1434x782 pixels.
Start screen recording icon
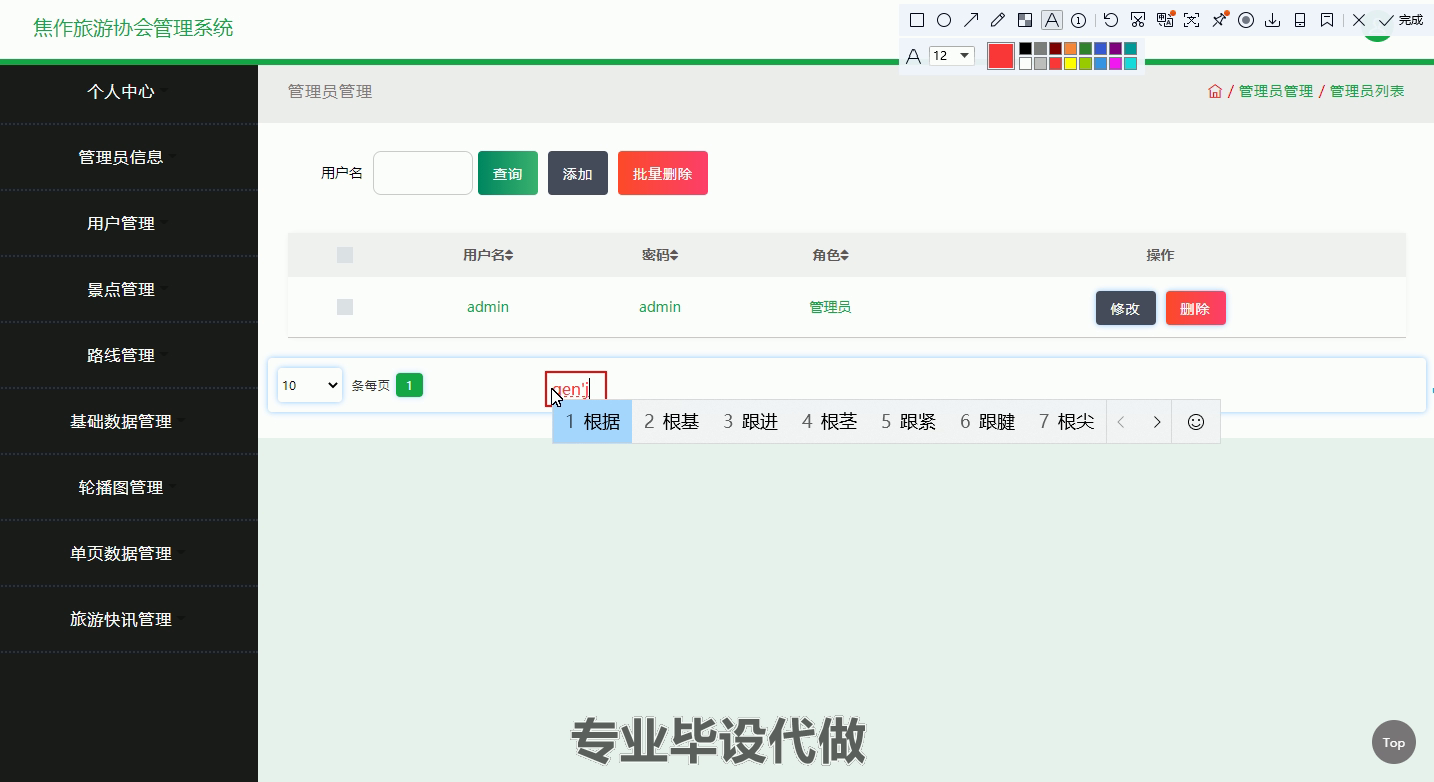(1246, 20)
